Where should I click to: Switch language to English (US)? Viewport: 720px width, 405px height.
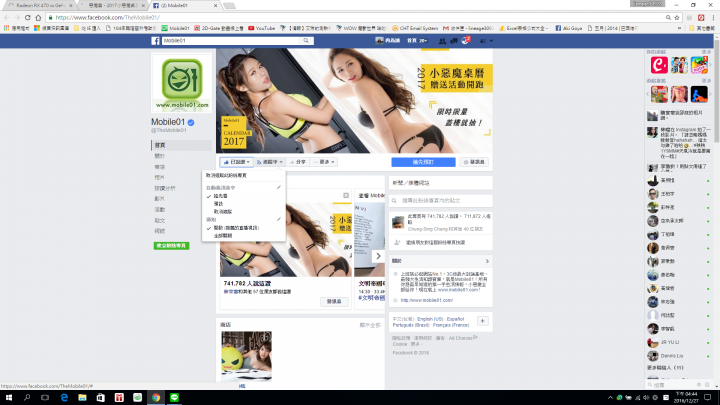[x=430, y=319]
